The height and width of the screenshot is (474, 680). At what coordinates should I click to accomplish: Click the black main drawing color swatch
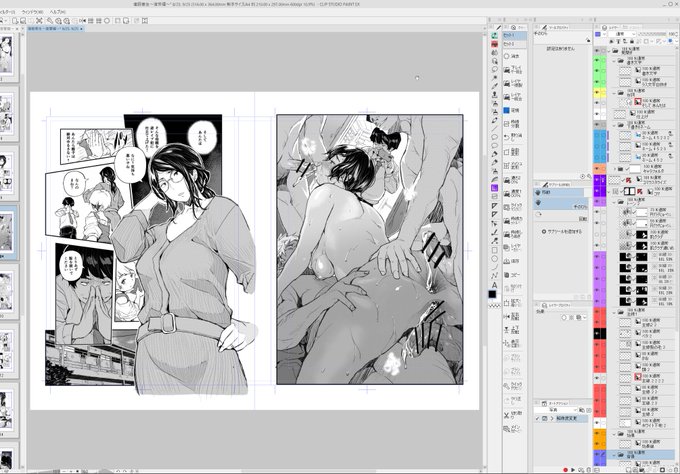(x=492, y=294)
